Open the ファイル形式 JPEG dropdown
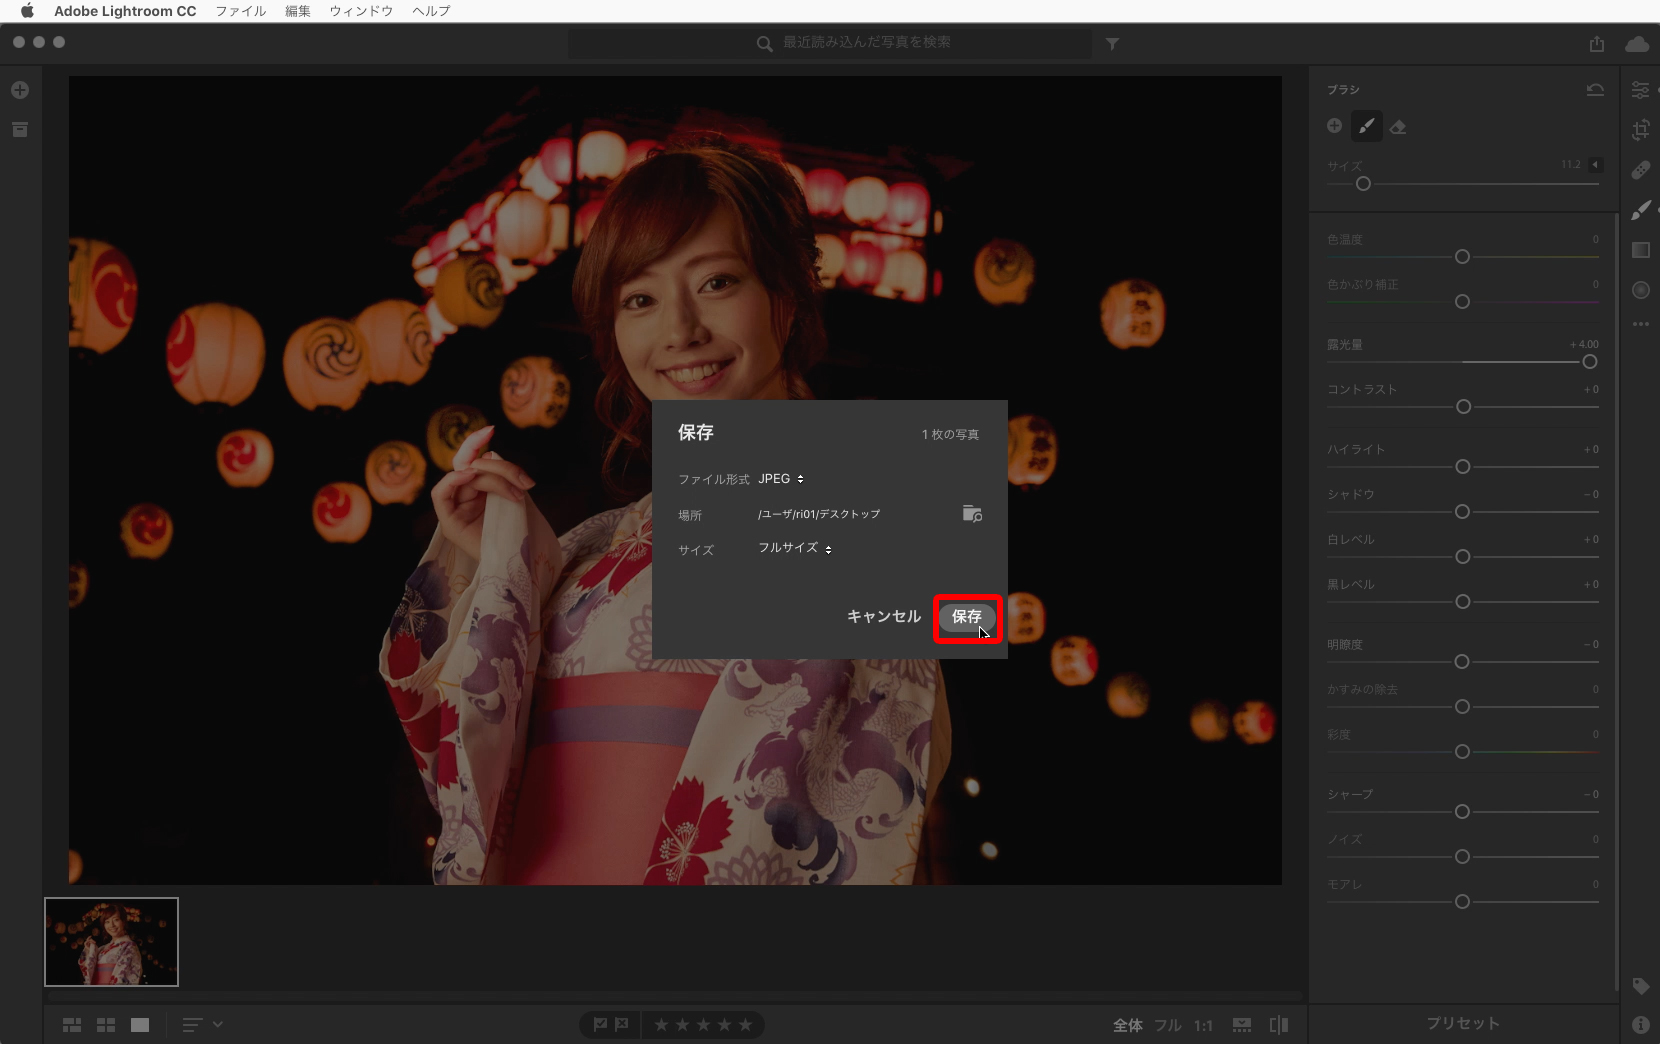This screenshot has height=1044, width=1660. (781, 479)
